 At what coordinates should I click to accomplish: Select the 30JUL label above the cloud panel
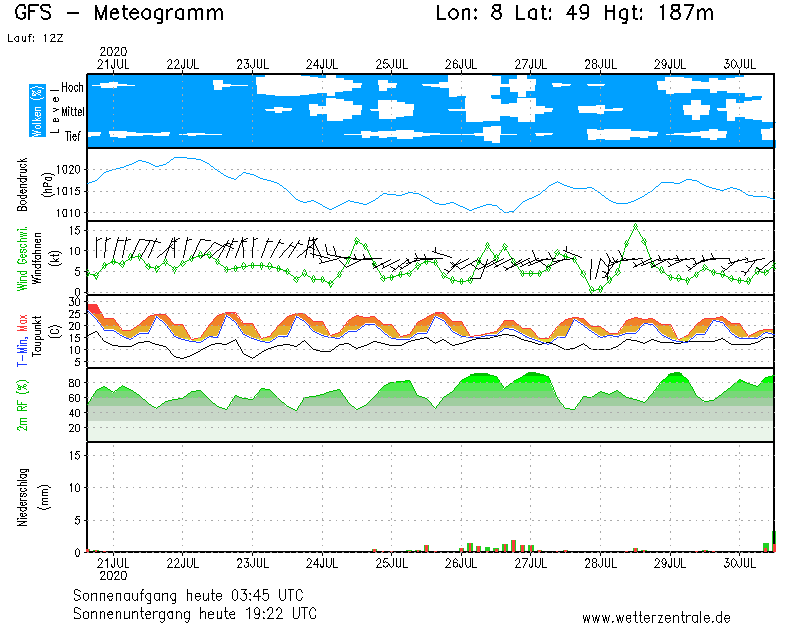tap(740, 65)
